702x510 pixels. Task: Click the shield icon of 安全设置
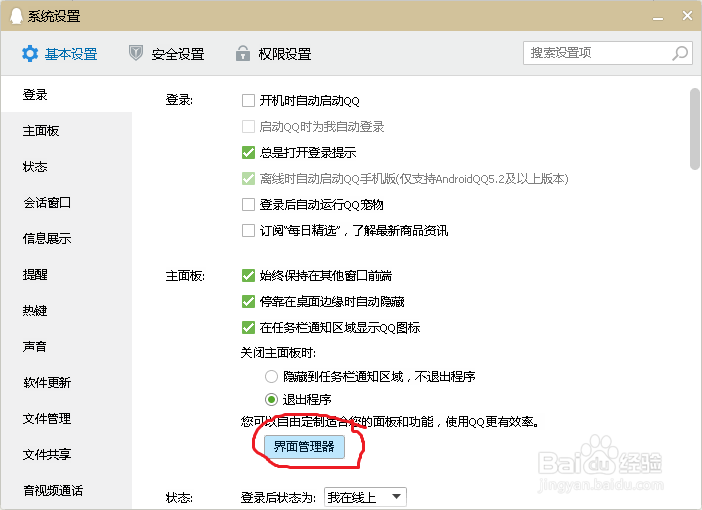pos(136,53)
